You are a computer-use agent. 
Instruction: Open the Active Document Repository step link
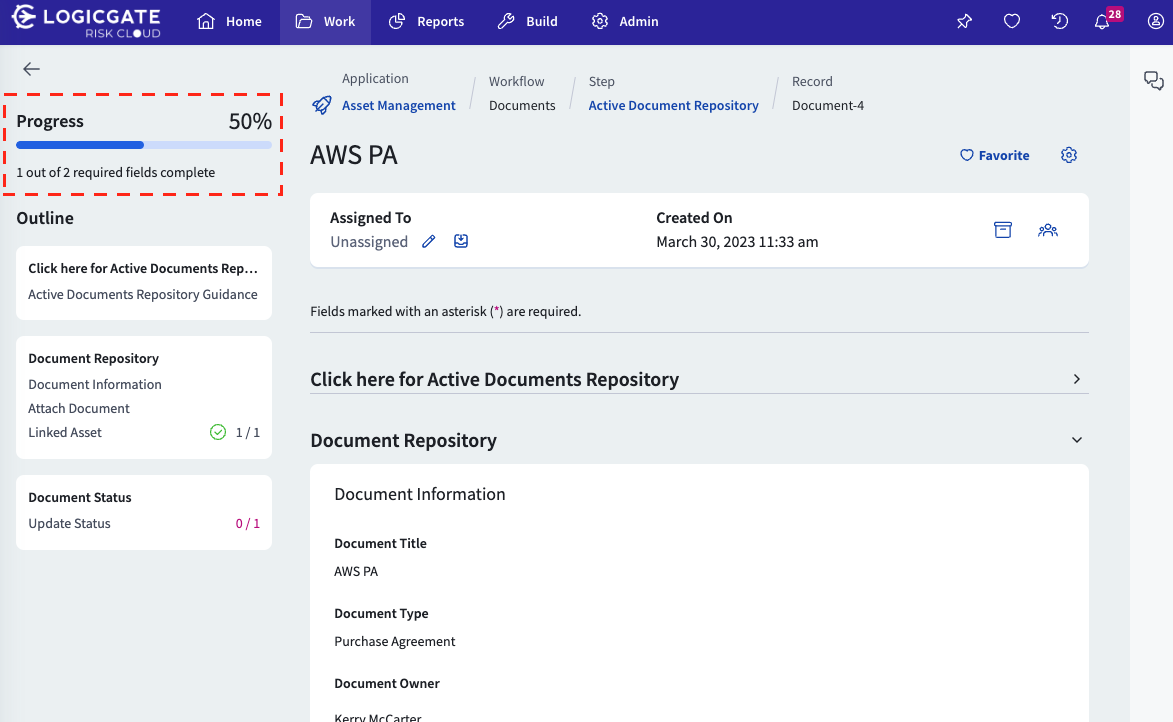(x=673, y=105)
